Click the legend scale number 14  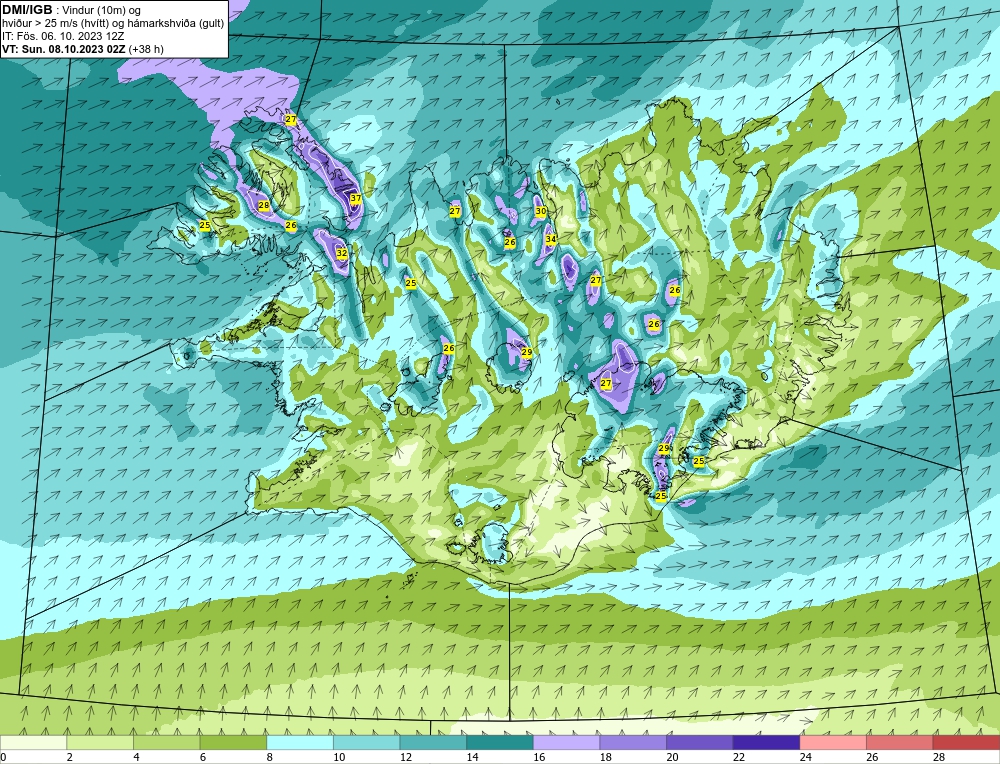click(x=472, y=757)
